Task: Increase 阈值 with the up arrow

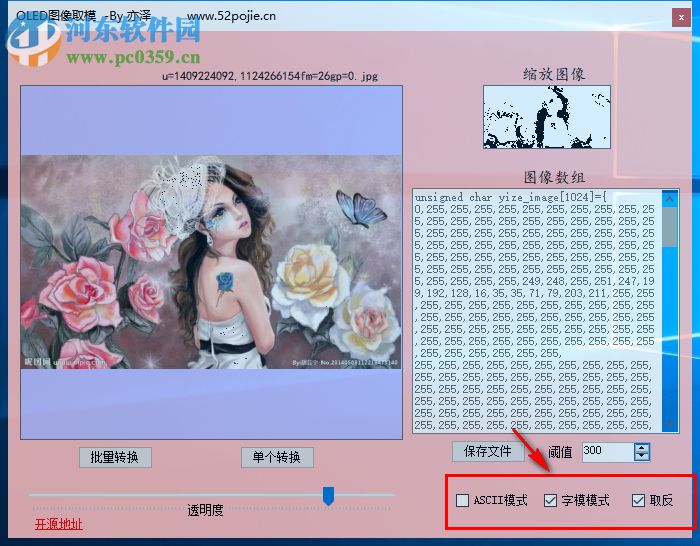Action: coord(642,447)
